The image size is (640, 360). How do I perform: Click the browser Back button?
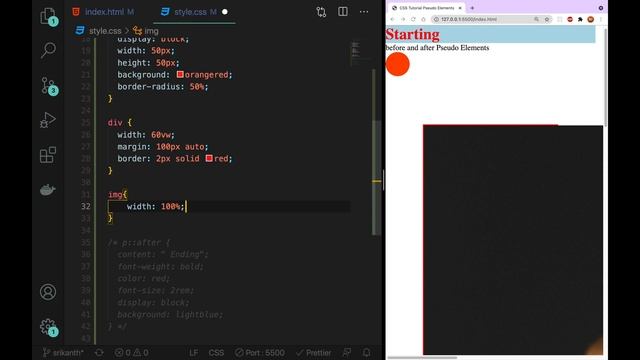coord(392,19)
